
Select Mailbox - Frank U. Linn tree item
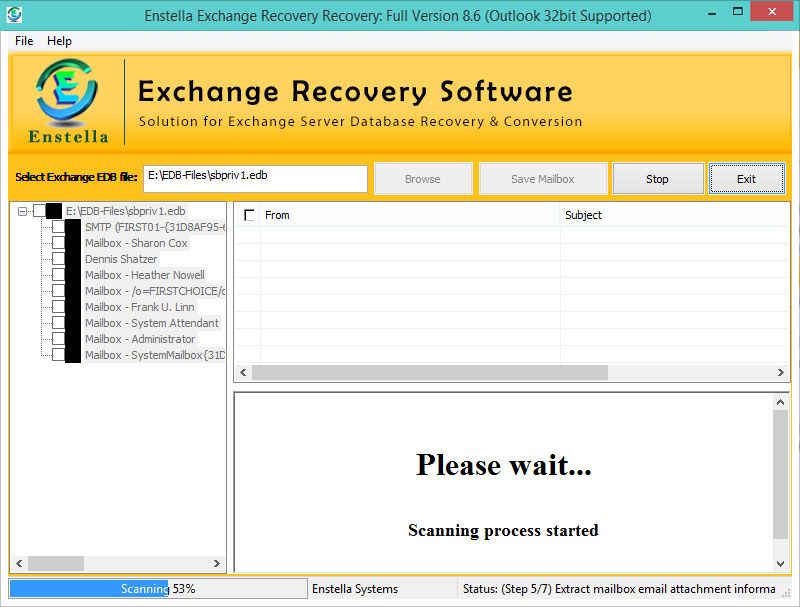coord(140,307)
